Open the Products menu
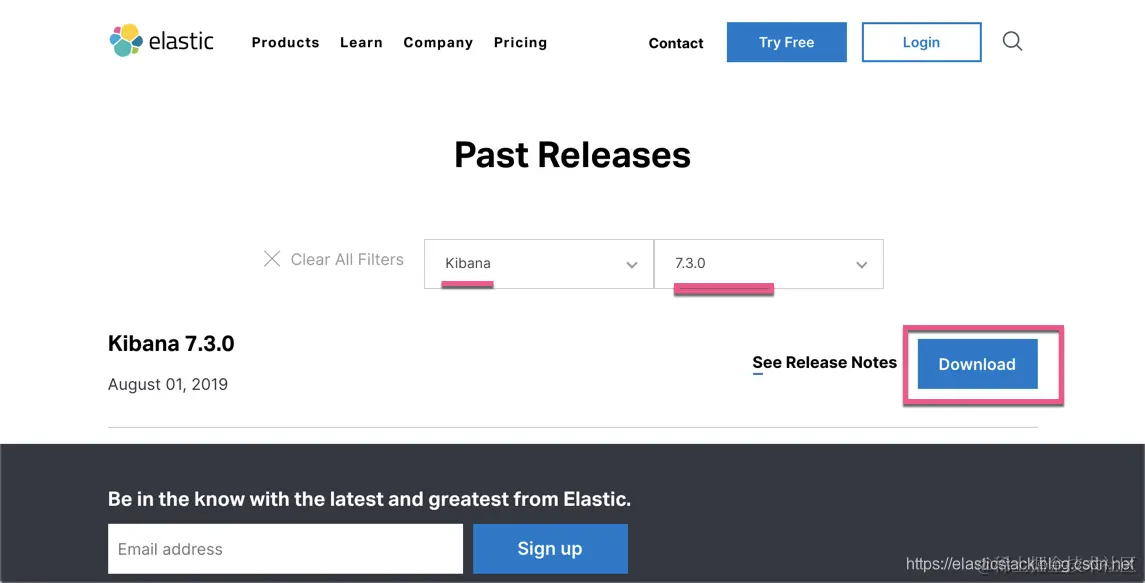Image resolution: width=1145 pixels, height=583 pixels. point(285,43)
